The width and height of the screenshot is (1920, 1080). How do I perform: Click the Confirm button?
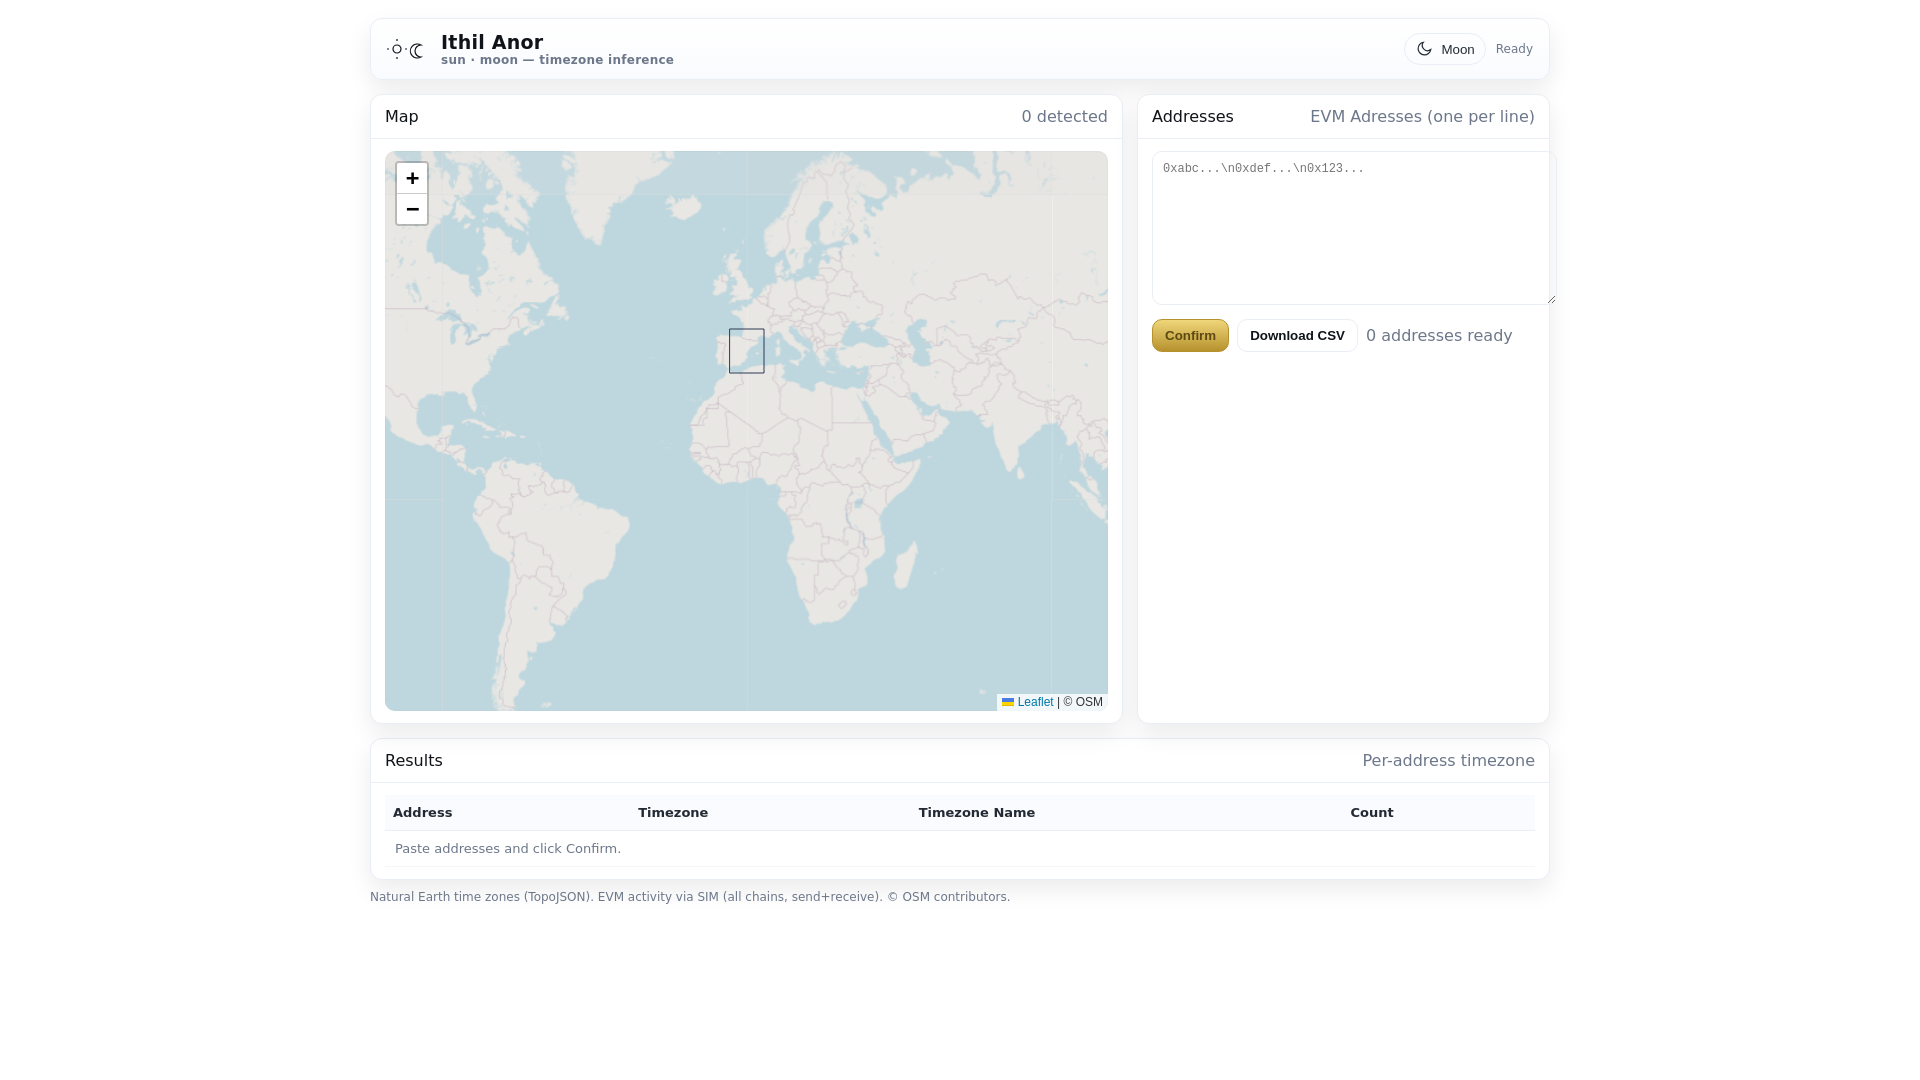pyautogui.click(x=1190, y=336)
